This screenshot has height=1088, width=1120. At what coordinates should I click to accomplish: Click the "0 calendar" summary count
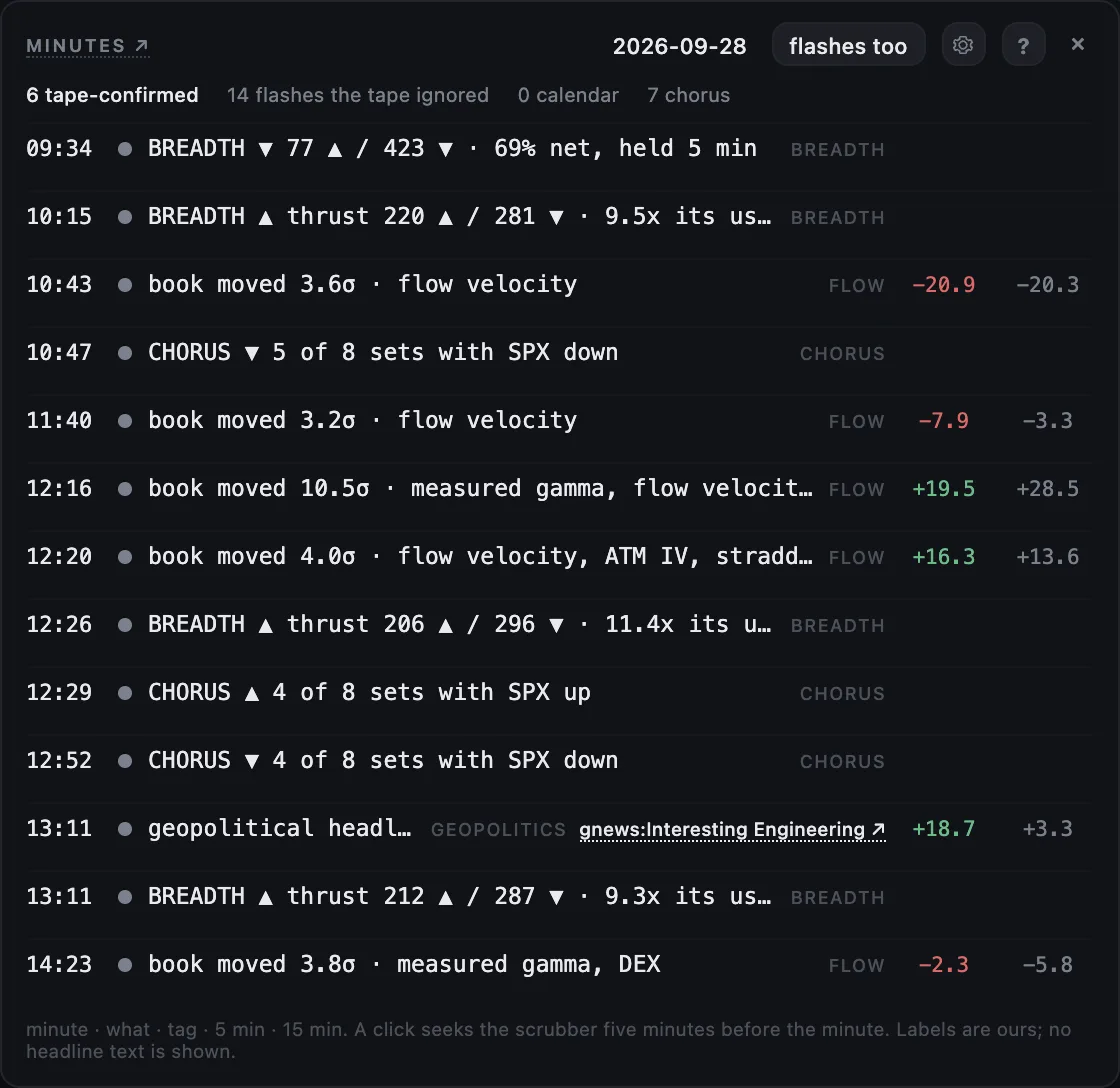569,95
